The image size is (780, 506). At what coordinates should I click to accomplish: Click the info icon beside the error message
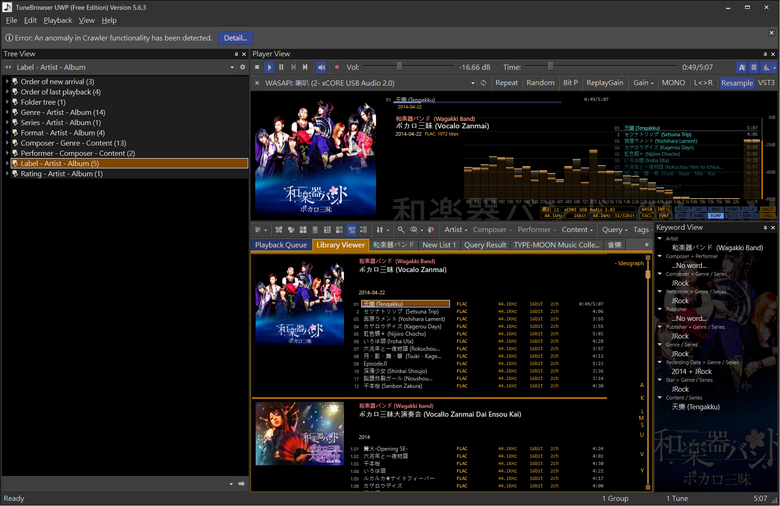point(9,38)
